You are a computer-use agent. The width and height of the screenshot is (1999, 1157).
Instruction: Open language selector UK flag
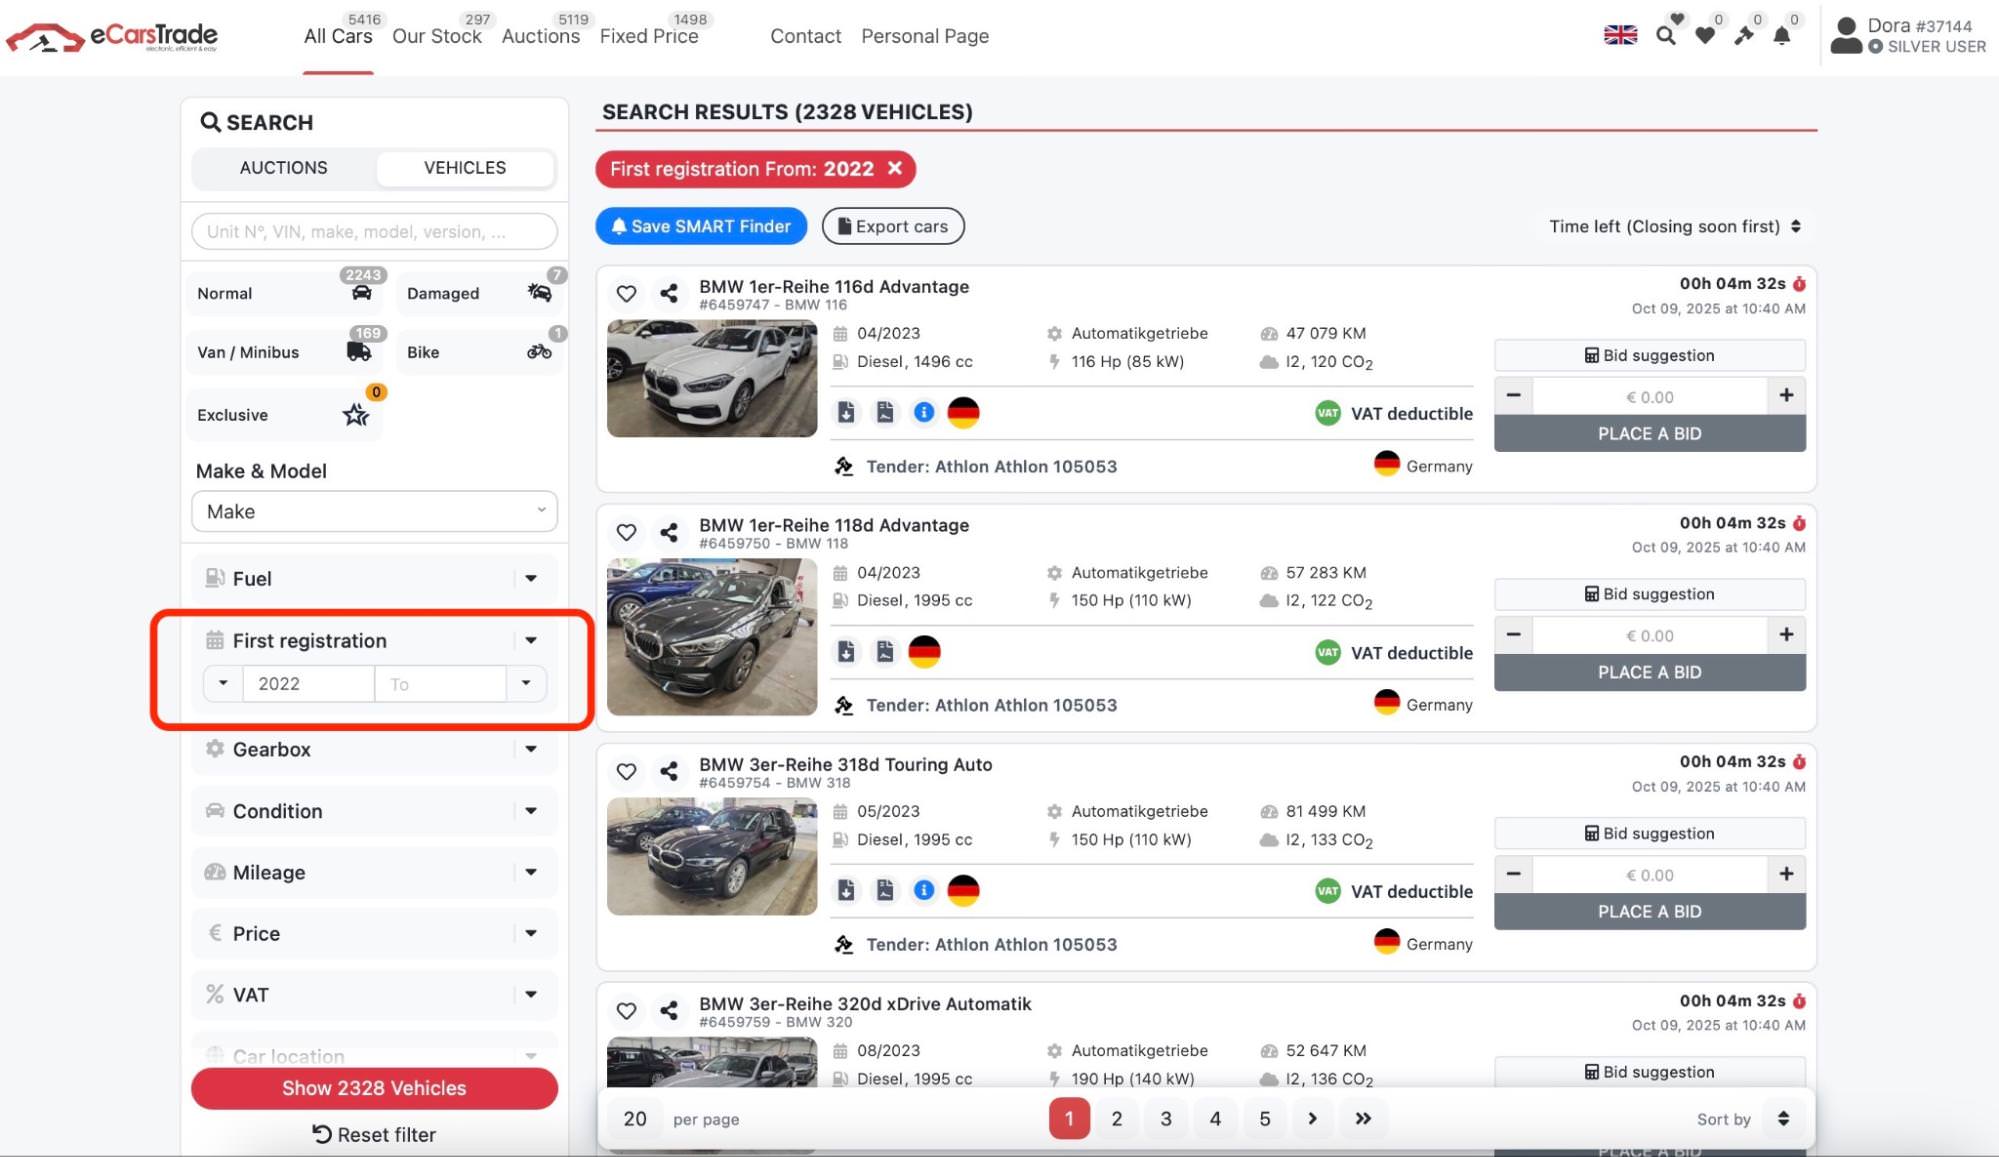1620,35
